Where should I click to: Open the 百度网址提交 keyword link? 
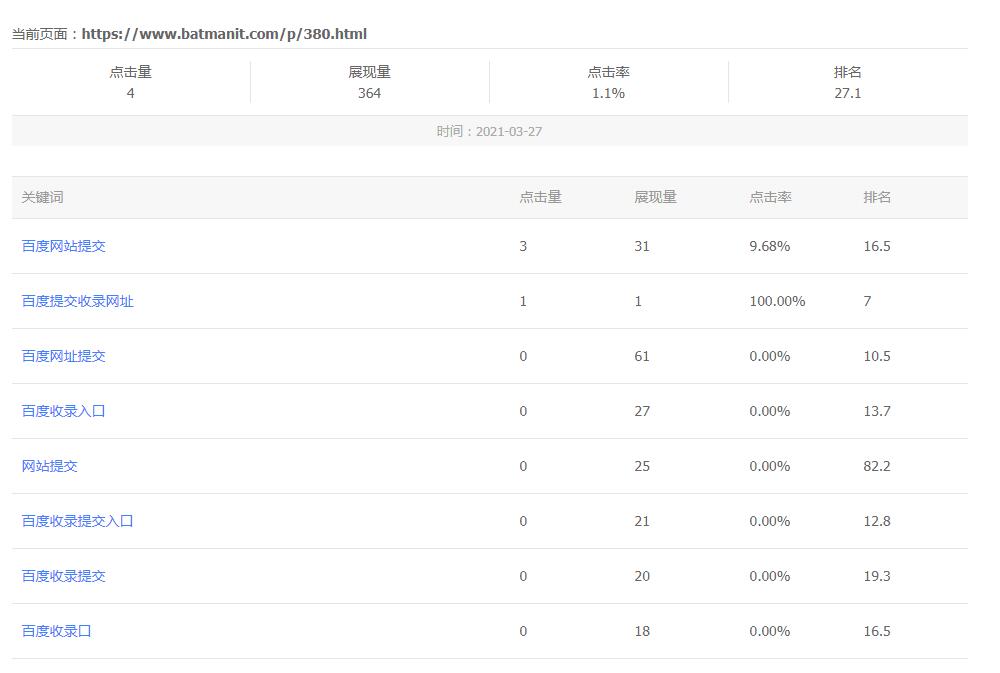64,356
